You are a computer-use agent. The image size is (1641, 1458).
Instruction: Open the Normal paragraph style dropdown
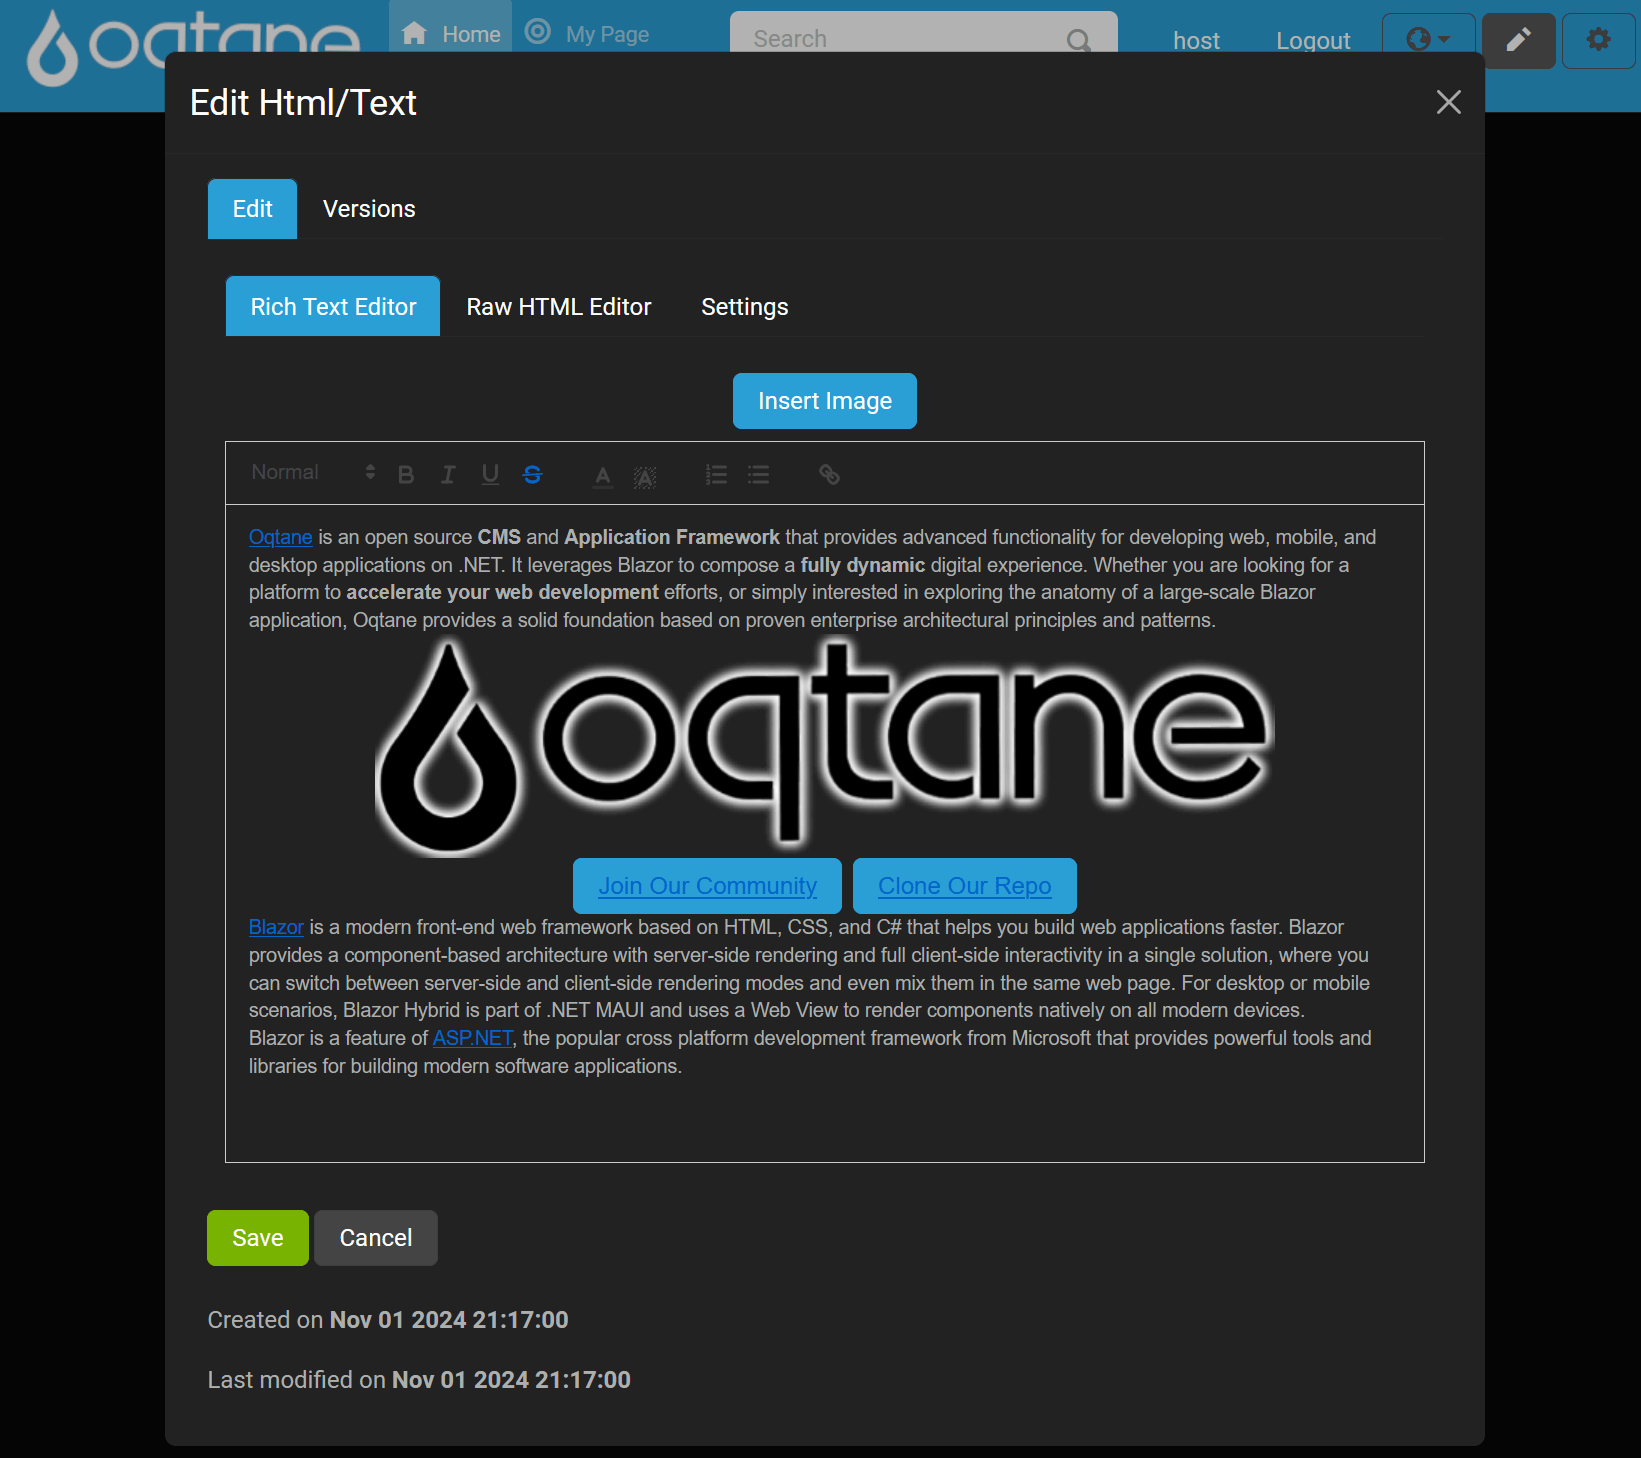tap(313, 472)
